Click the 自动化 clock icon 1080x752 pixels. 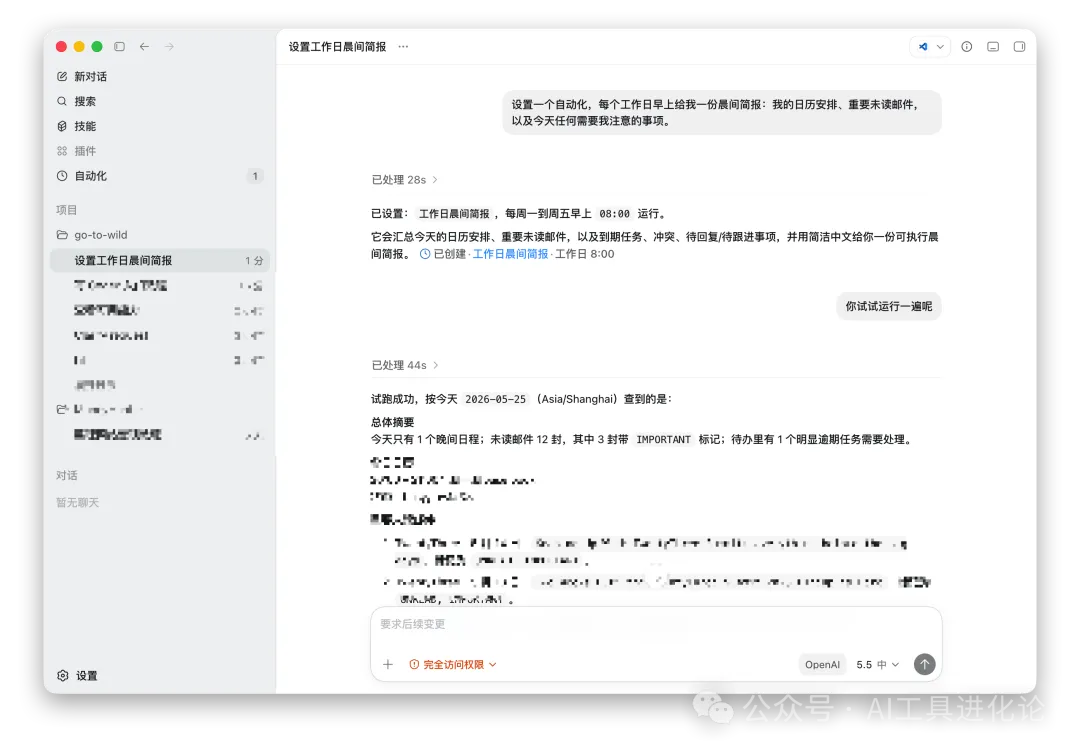pos(62,176)
